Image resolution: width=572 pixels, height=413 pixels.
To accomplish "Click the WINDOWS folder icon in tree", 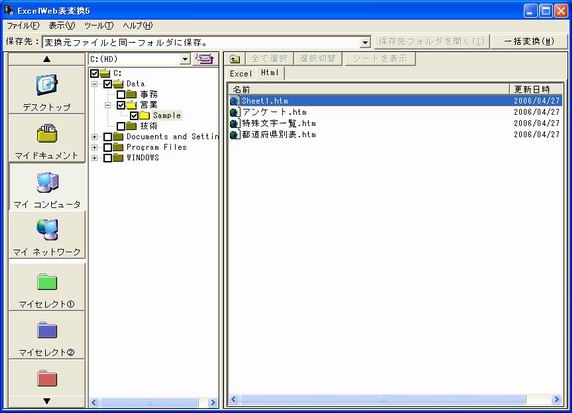I will point(118,158).
